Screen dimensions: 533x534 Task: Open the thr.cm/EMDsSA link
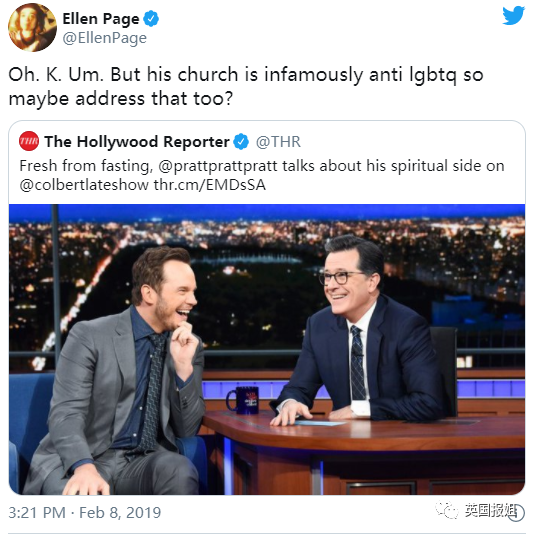(209, 185)
